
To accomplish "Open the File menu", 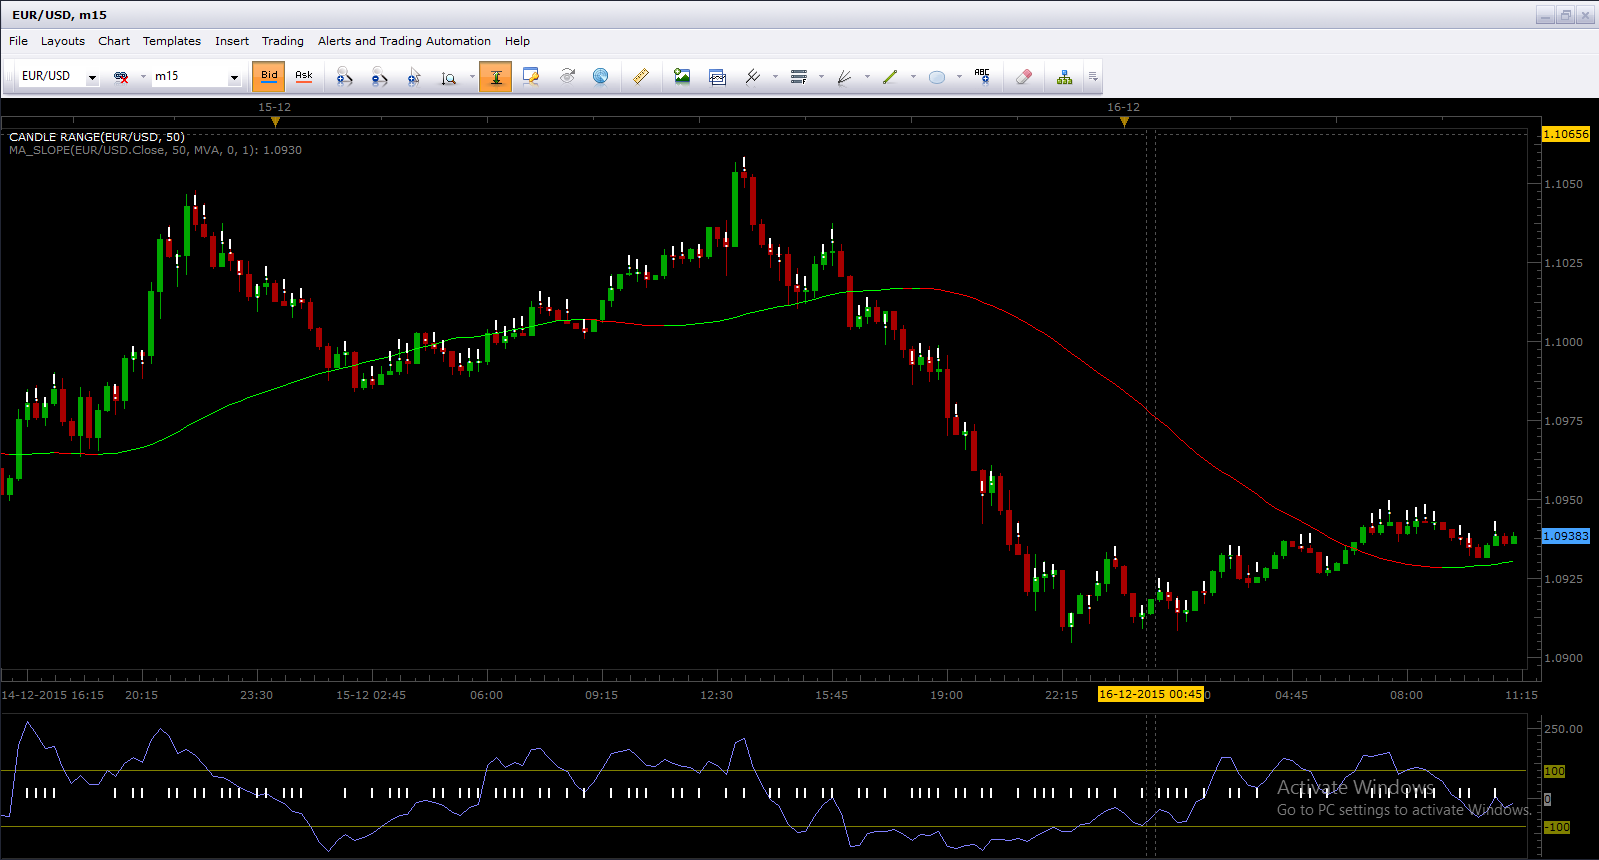I will (x=18, y=41).
